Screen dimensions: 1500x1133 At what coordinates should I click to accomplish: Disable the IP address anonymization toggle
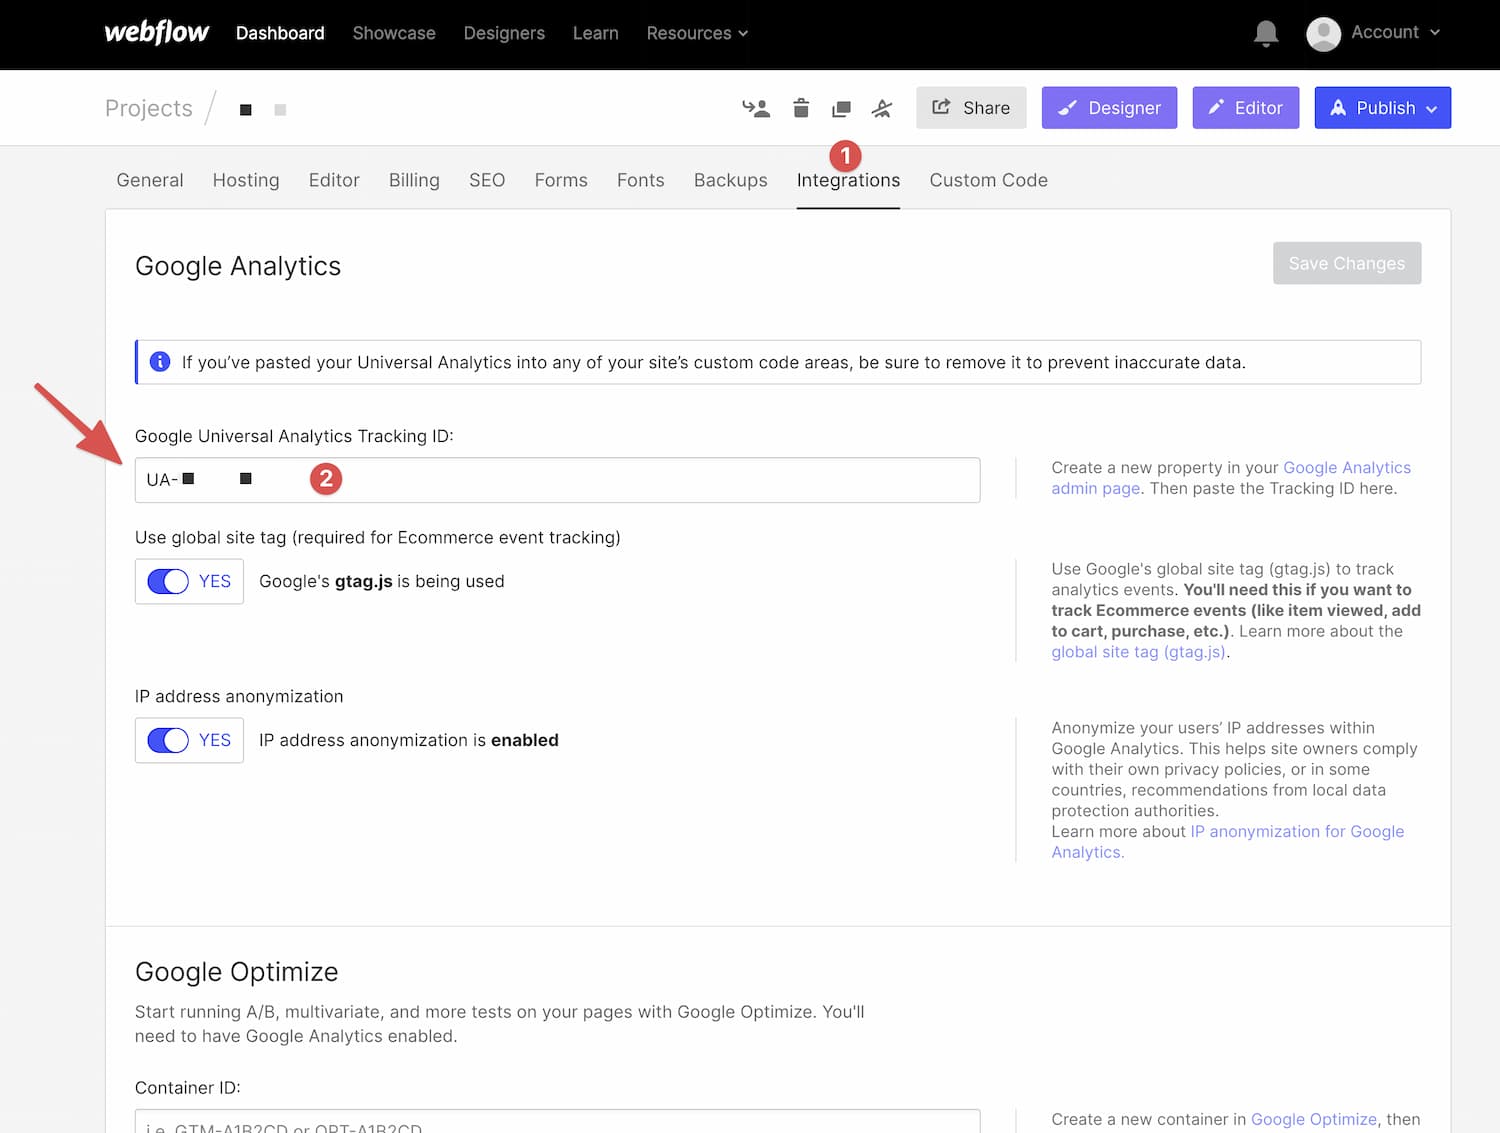pyautogui.click(x=168, y=740)
